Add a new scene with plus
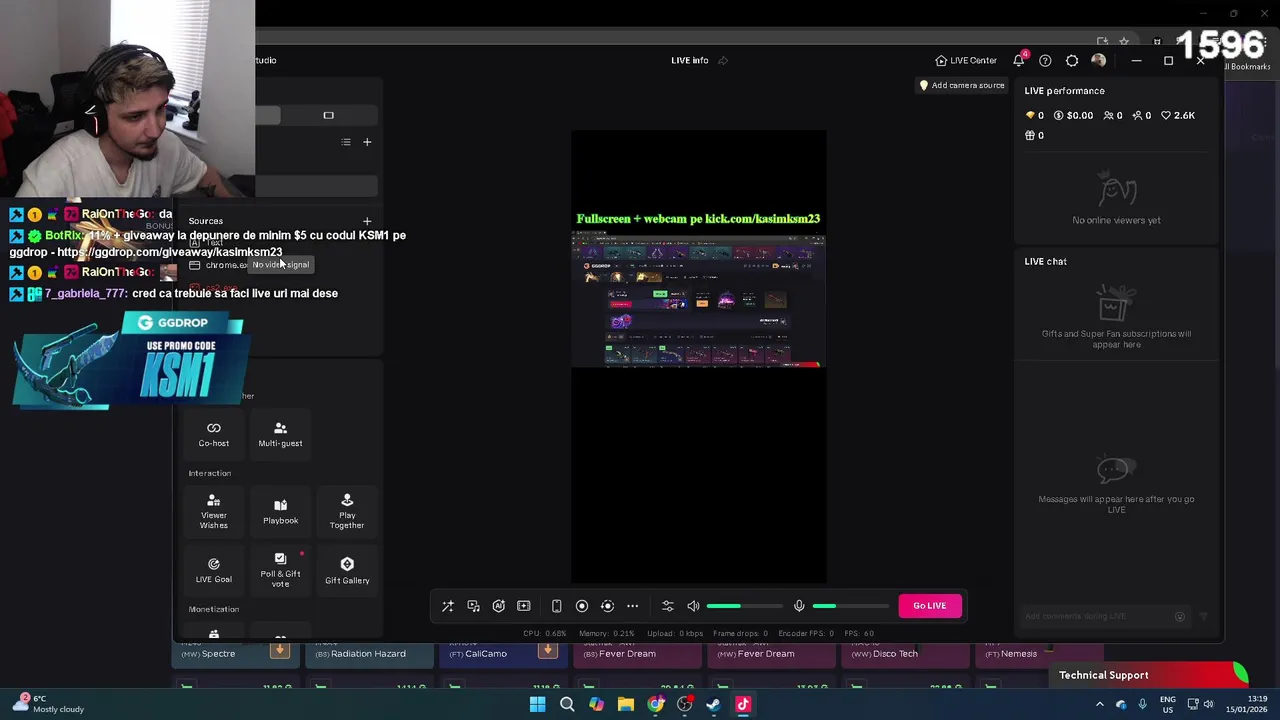The width and height of the screenshot is (1280, 720). (367, 142)
